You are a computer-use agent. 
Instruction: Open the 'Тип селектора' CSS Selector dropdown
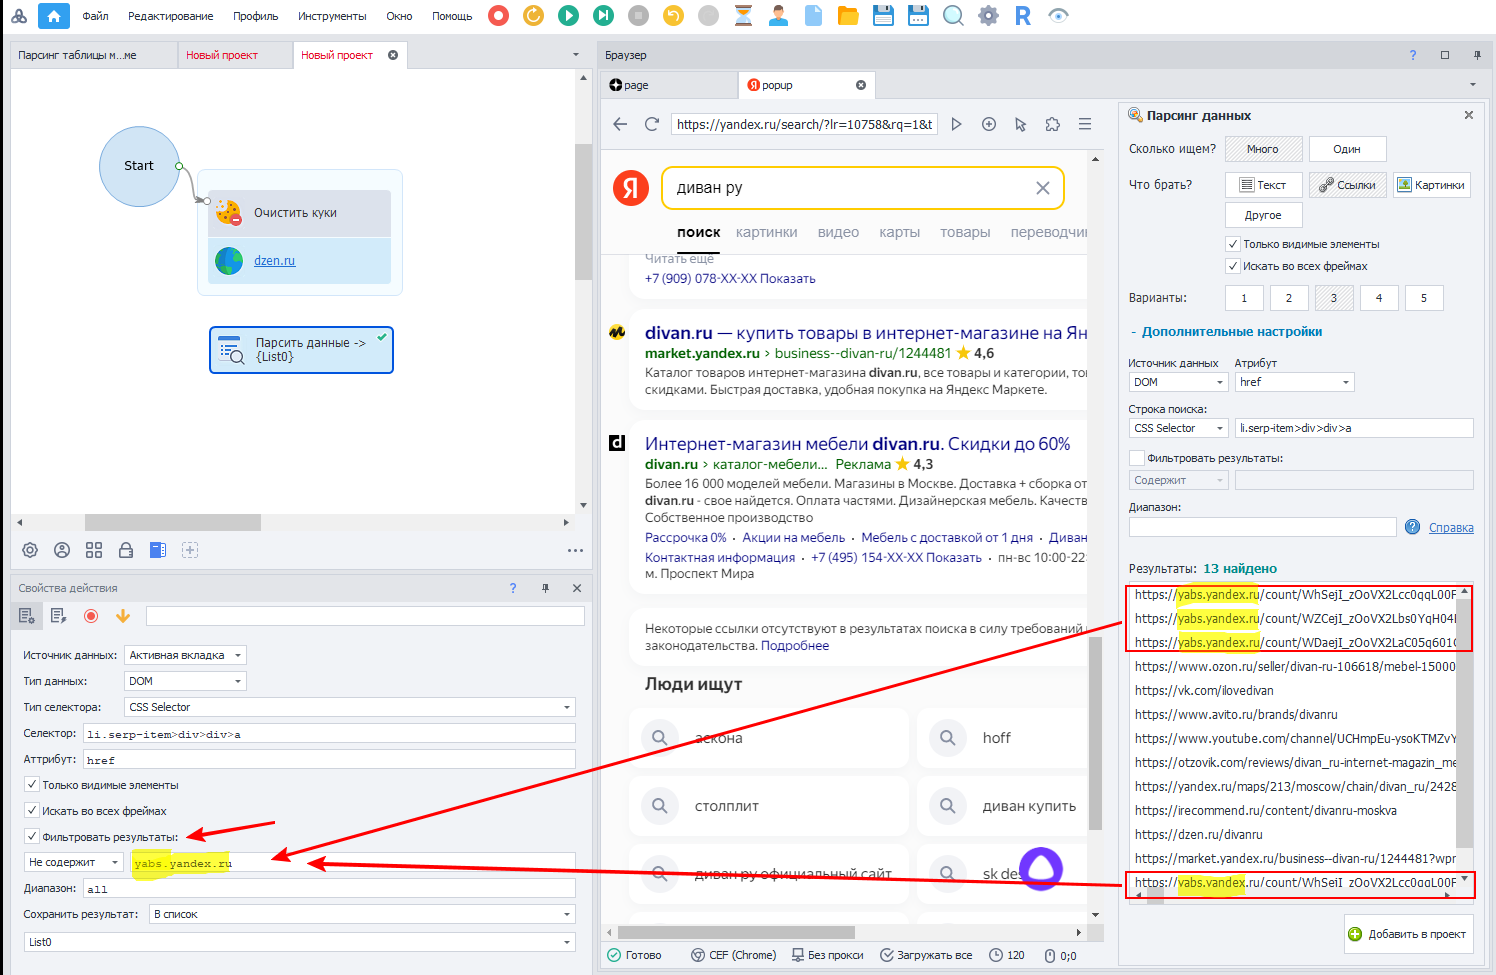point(350,707)
